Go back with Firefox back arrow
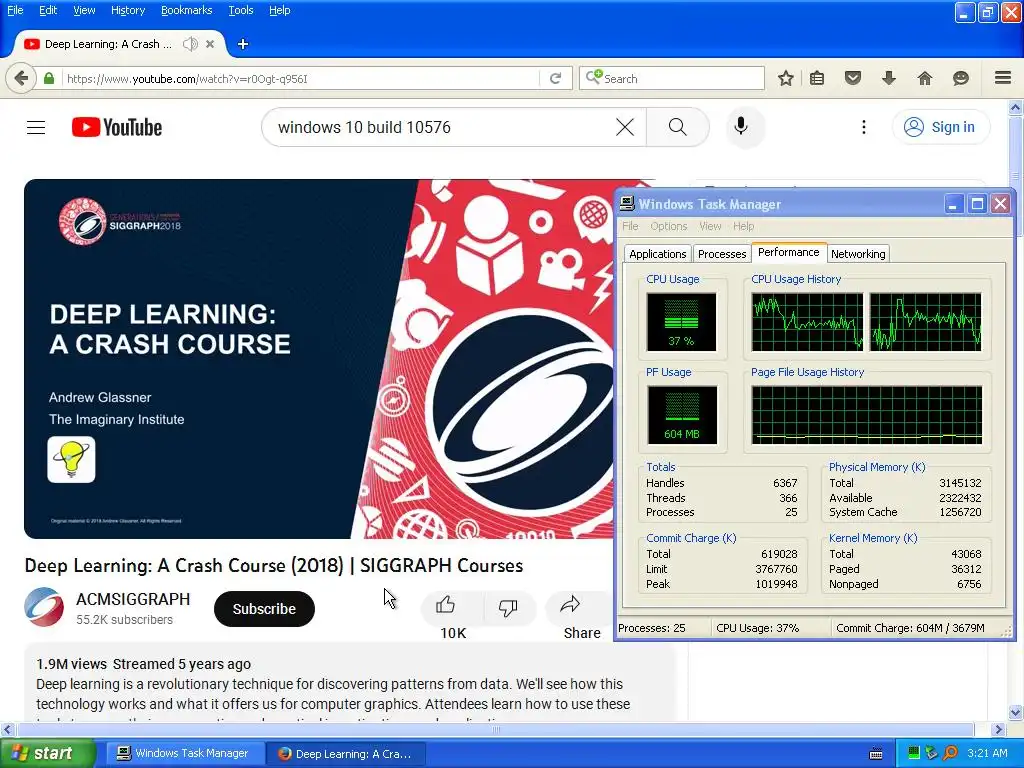The image size is (1024, 768). tap(21, 78)
